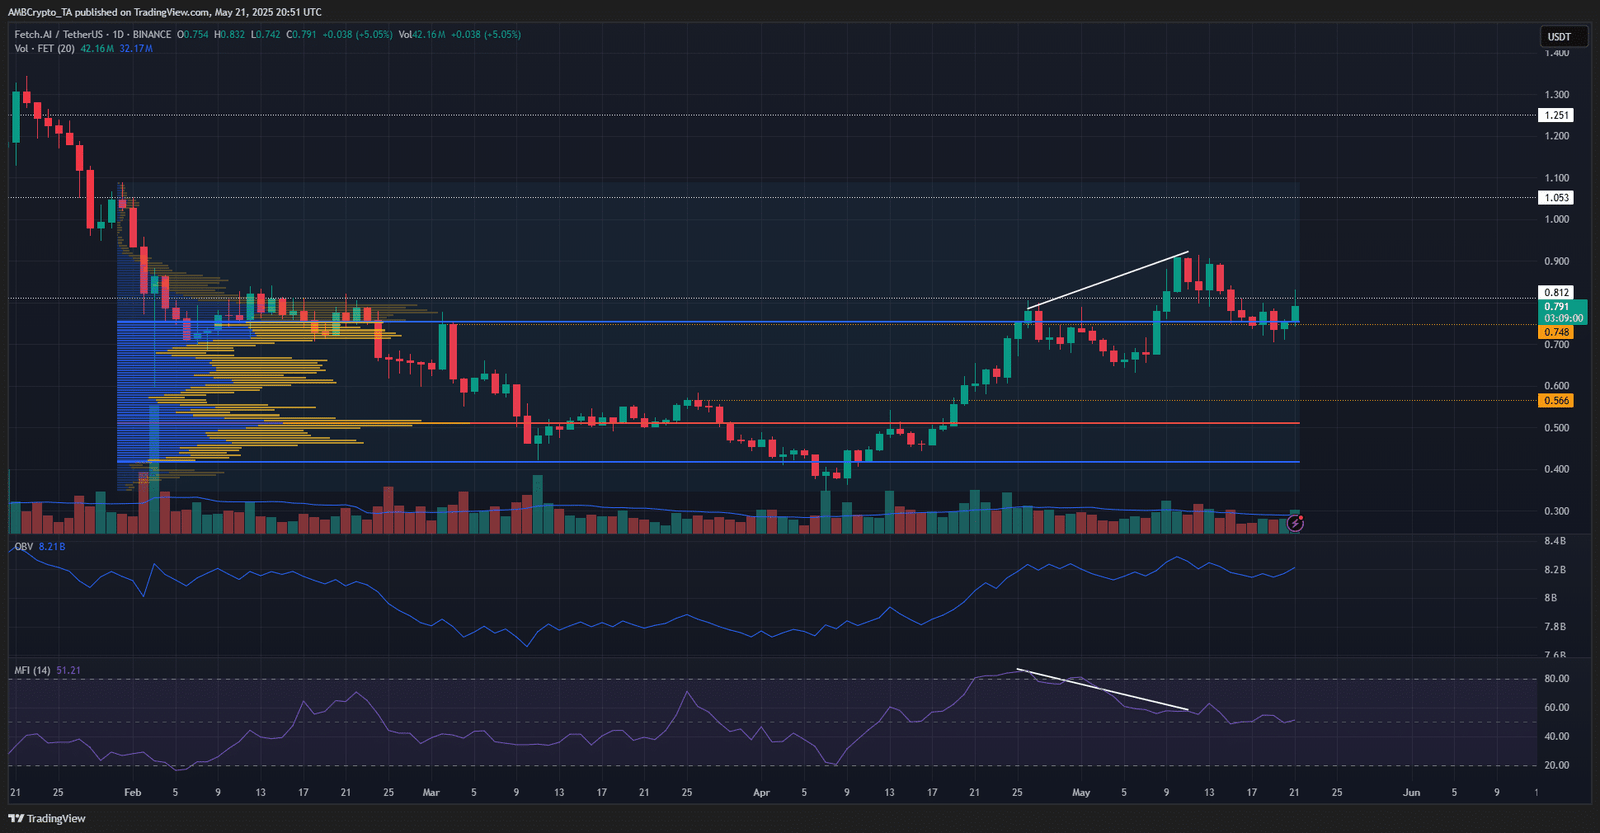
Task: Click the 80.00 MFI axis label
Action: pos(1557,679)
